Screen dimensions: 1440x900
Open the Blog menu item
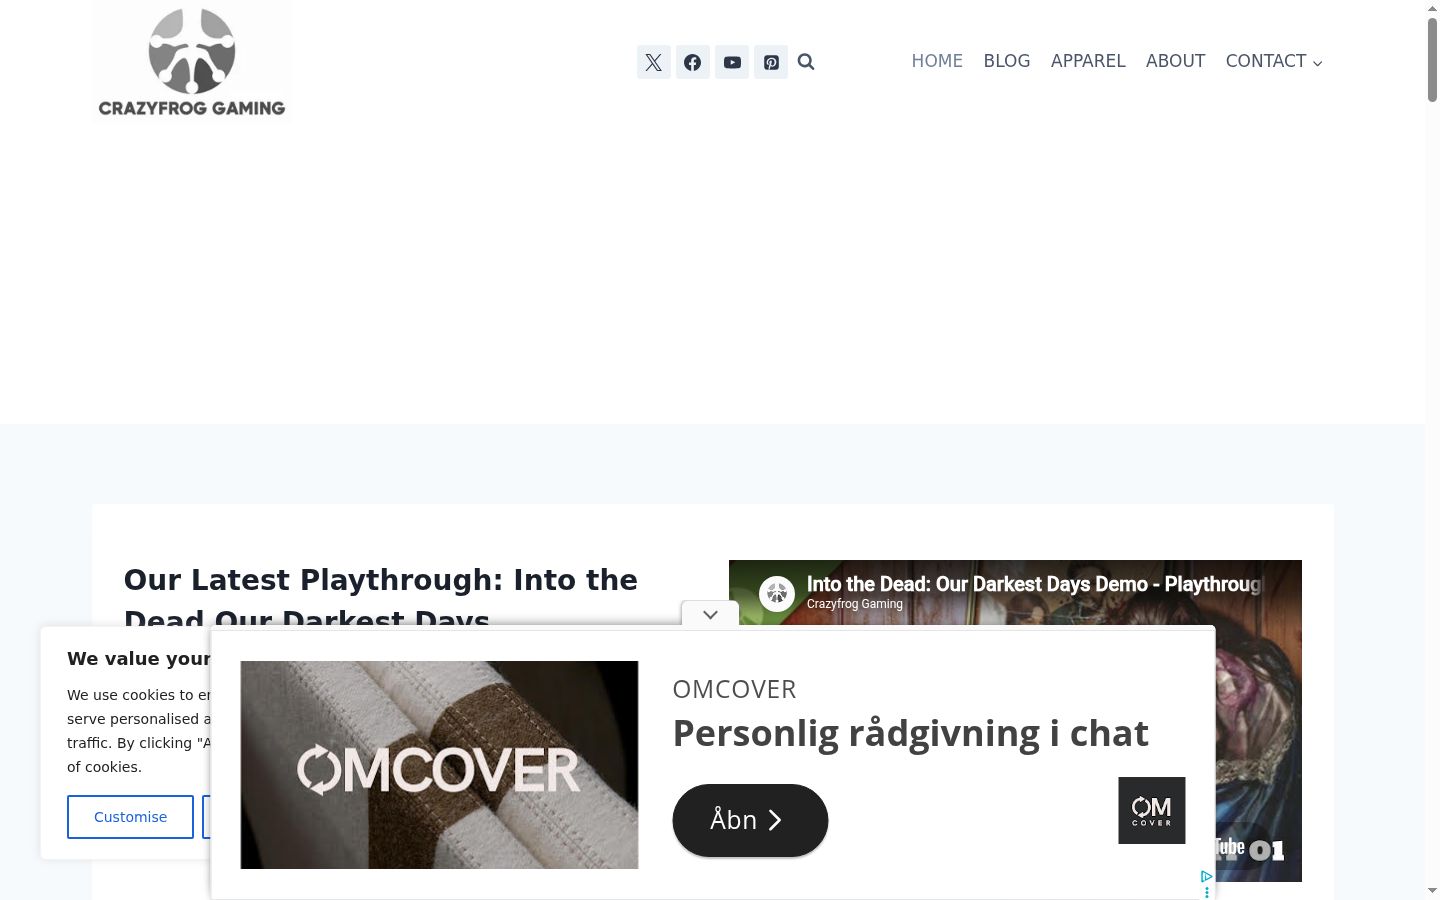pos(1007,61)
